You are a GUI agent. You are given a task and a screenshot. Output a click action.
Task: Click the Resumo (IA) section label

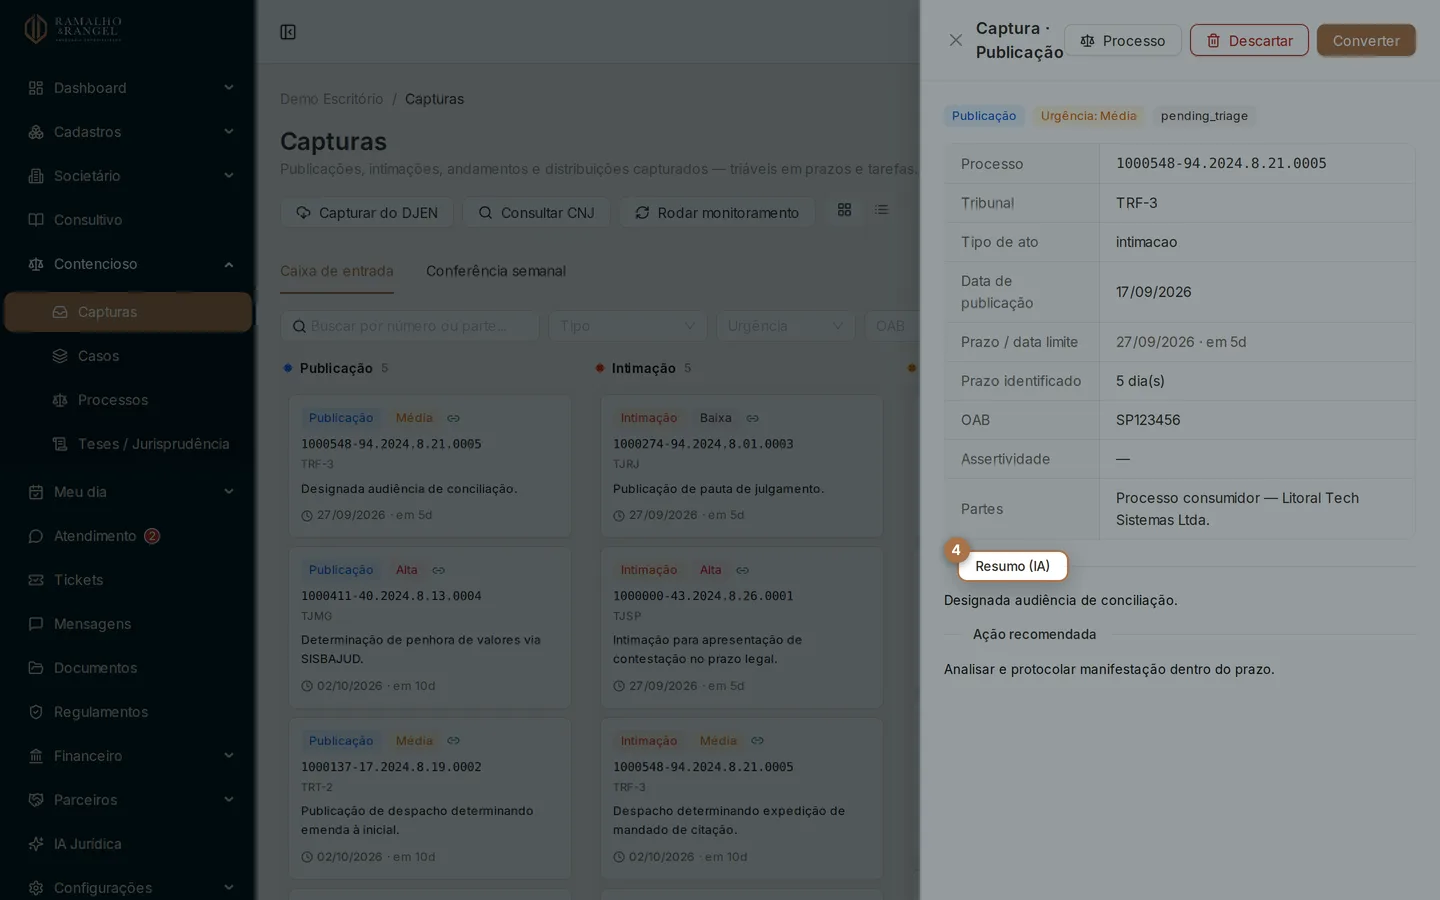1012,566
